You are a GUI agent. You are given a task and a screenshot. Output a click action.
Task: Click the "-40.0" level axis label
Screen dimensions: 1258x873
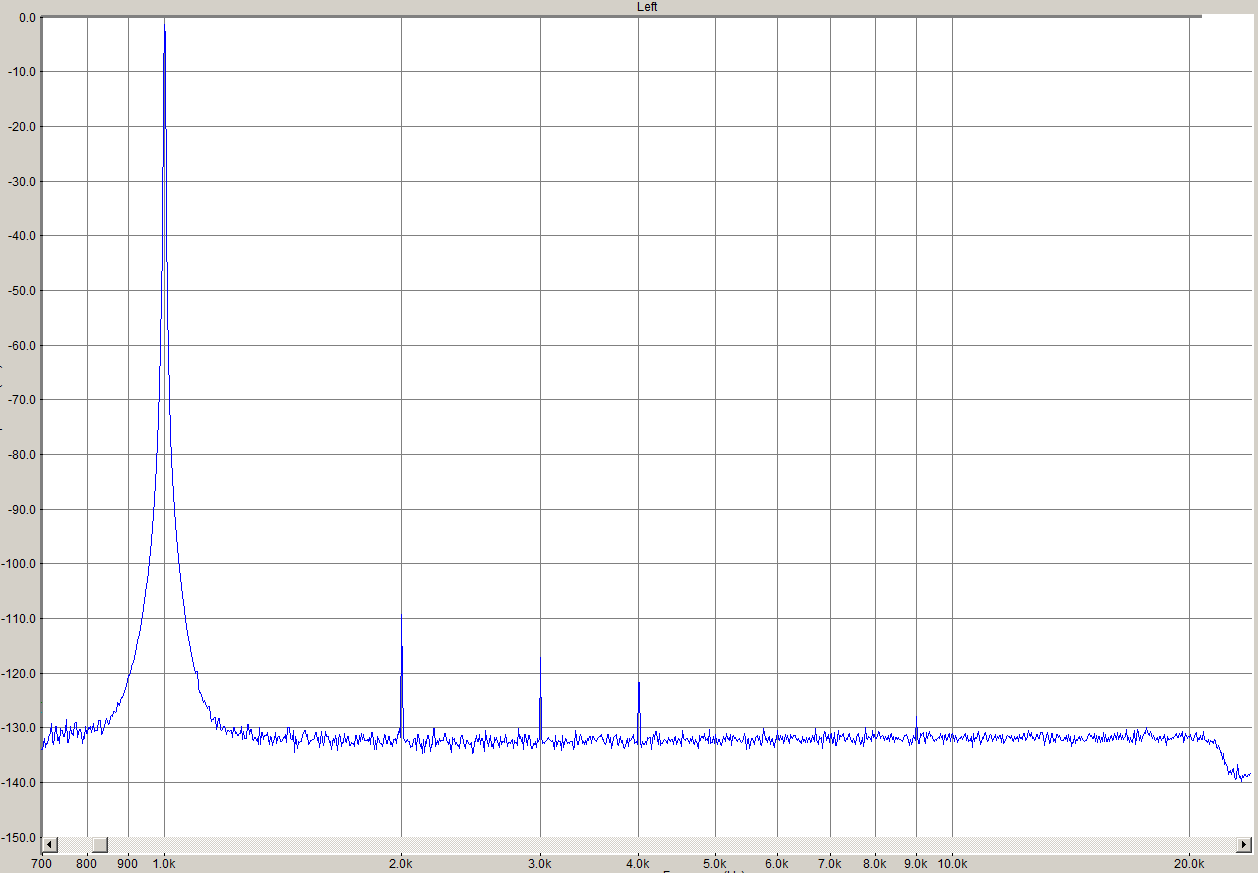tap(22, 235)
